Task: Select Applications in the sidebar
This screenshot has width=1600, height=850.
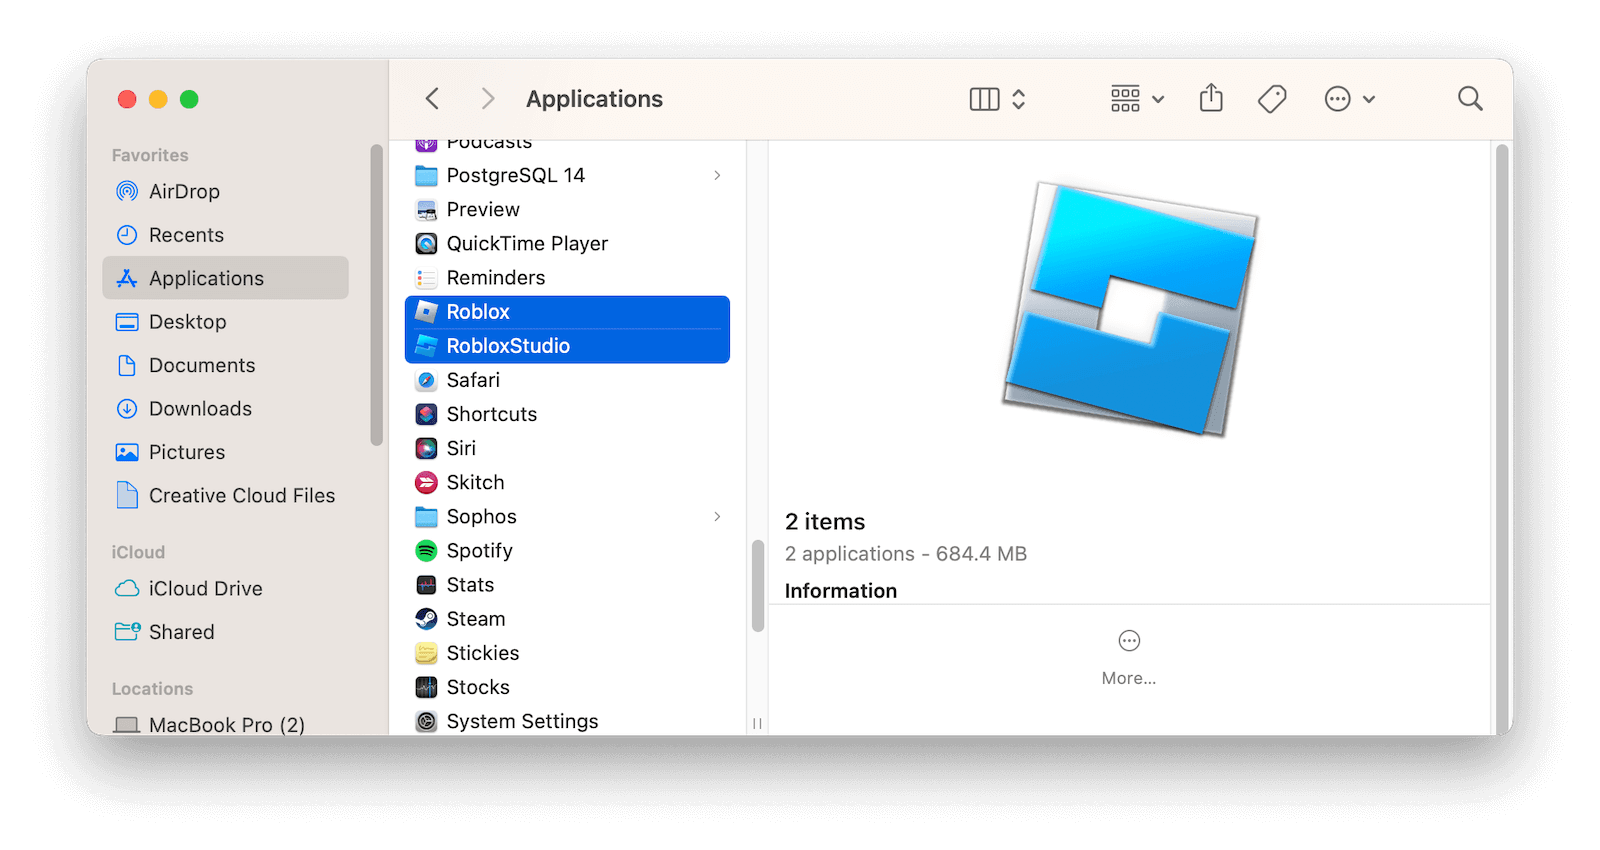Action: (x=225, y=278)
